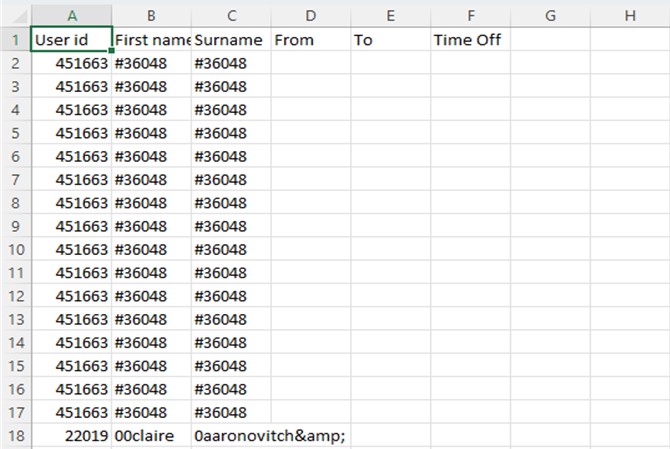Select column D header
670x449 pixels.
311,16
